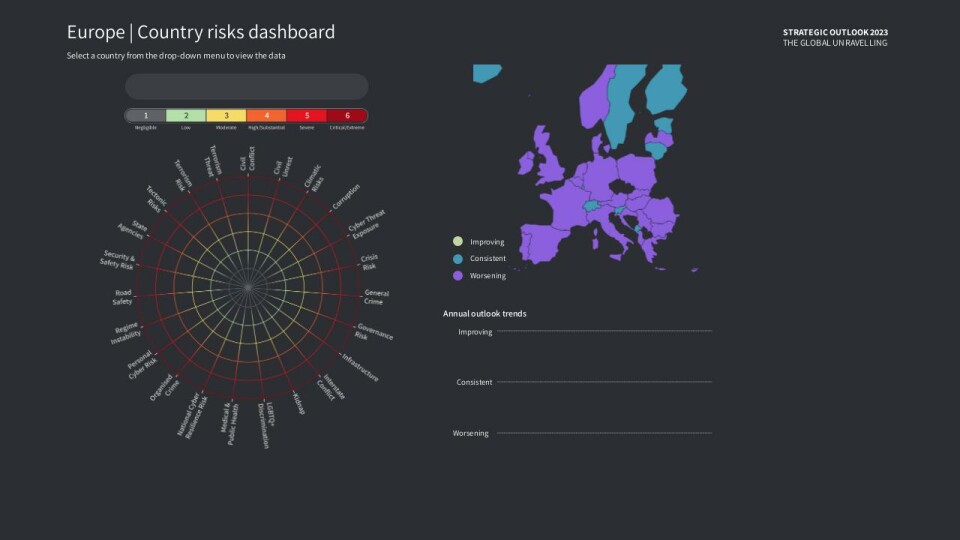
Task: Click the Crisis Risk radar label
Action: [369, 262]
